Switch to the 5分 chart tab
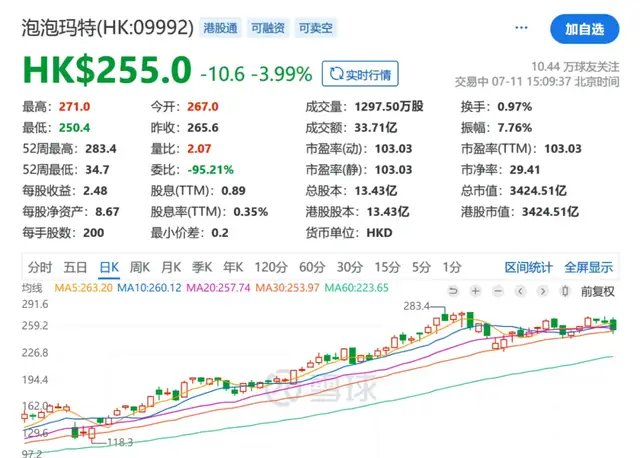 (x=421, y=267)
